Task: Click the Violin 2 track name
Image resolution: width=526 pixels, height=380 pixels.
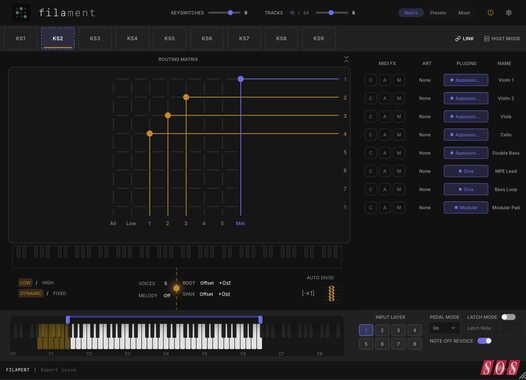Action: coord(506,98)
